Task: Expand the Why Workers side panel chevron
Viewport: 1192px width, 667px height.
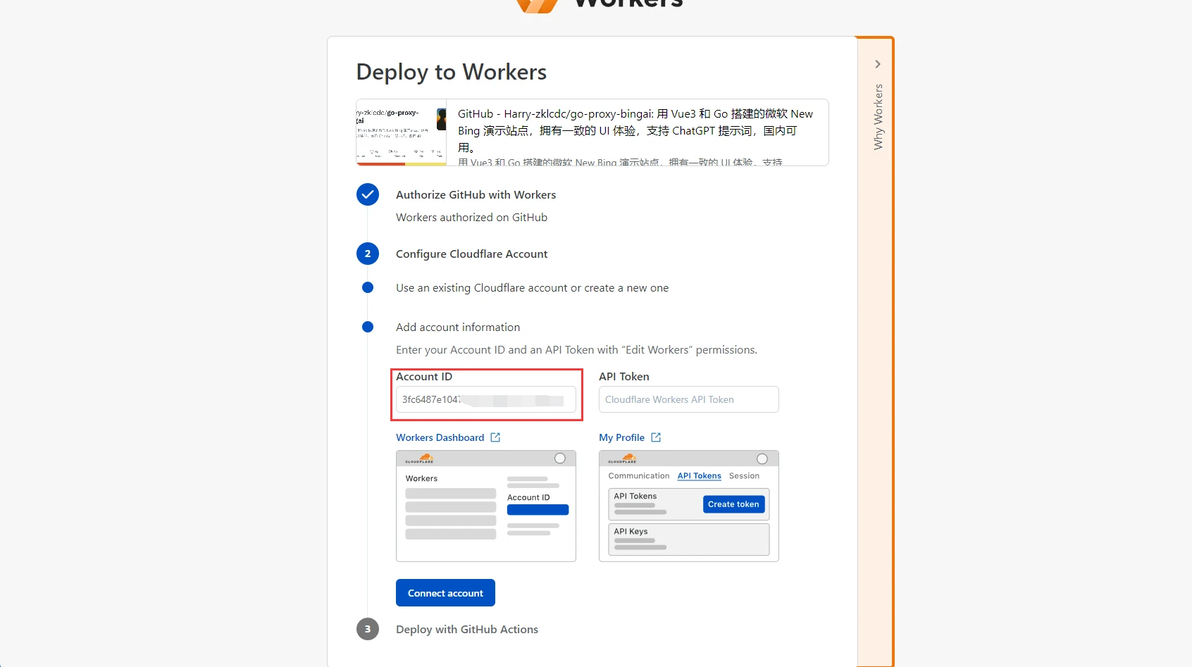Action: (x=877, y=64)
